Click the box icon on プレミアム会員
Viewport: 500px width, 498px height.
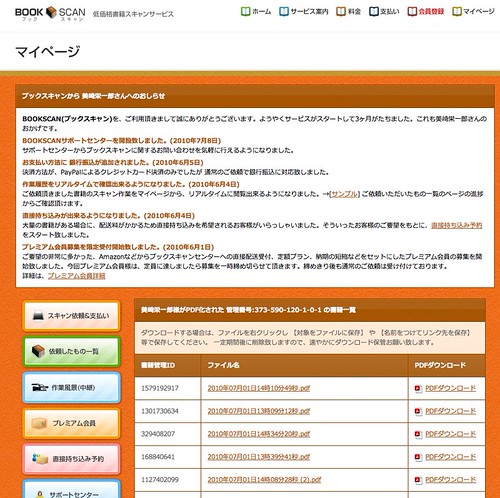(39, 423)
